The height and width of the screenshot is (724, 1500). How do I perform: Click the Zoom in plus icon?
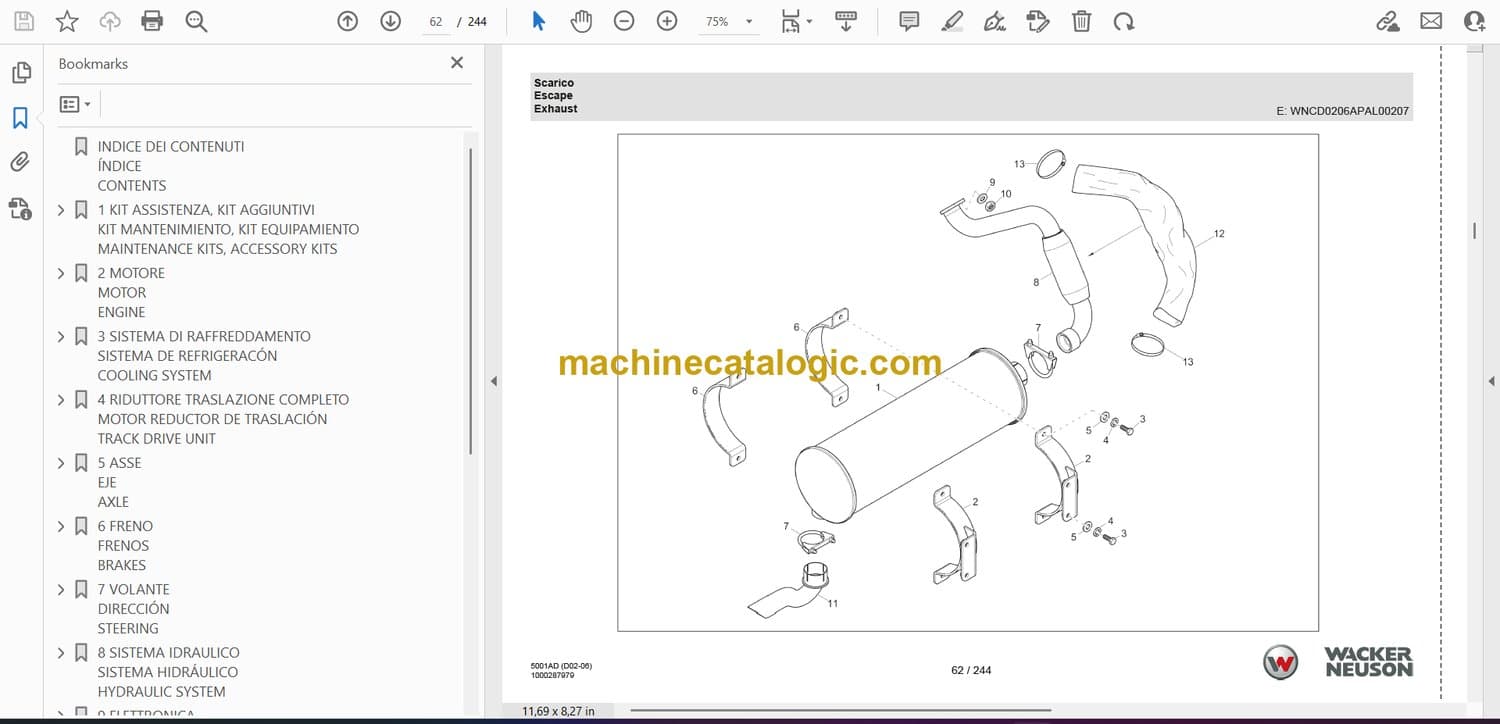click(667, 21)
